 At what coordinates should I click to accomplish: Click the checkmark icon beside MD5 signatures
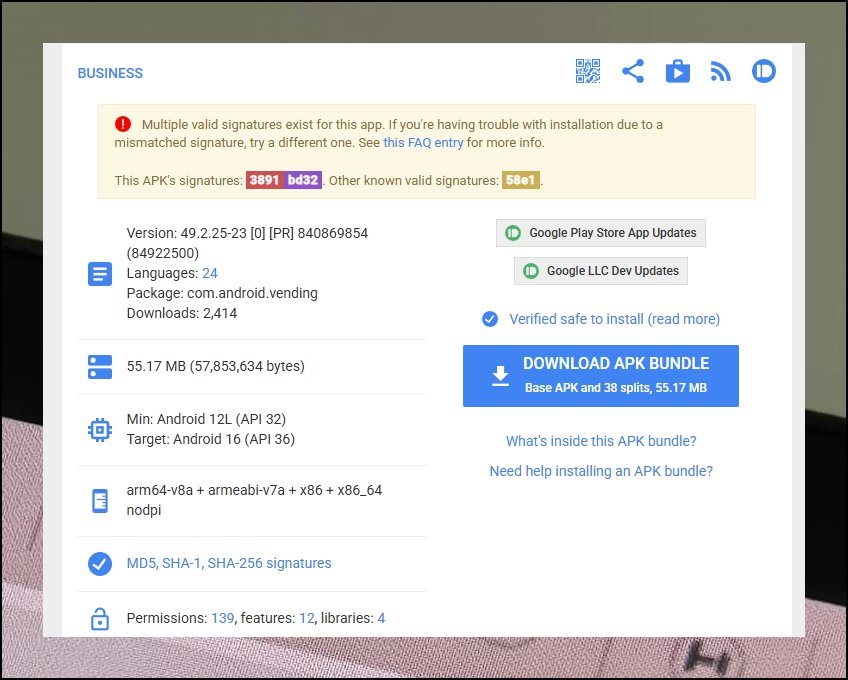coord(100,564)
